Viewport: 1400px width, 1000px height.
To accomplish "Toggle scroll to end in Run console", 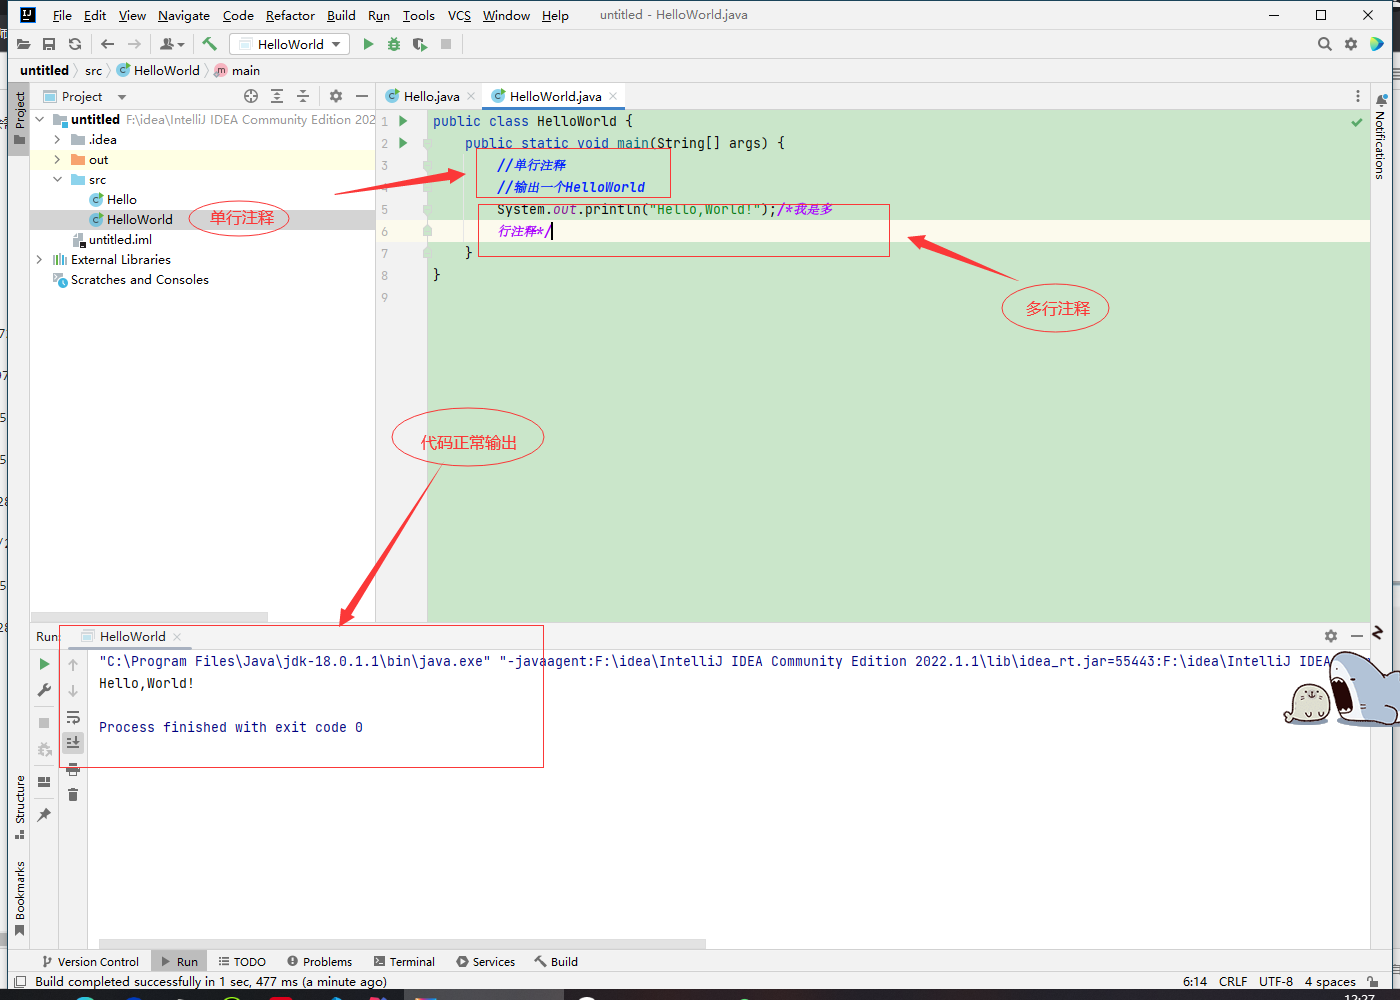I will pyautogui.click(x=73, y=742).
